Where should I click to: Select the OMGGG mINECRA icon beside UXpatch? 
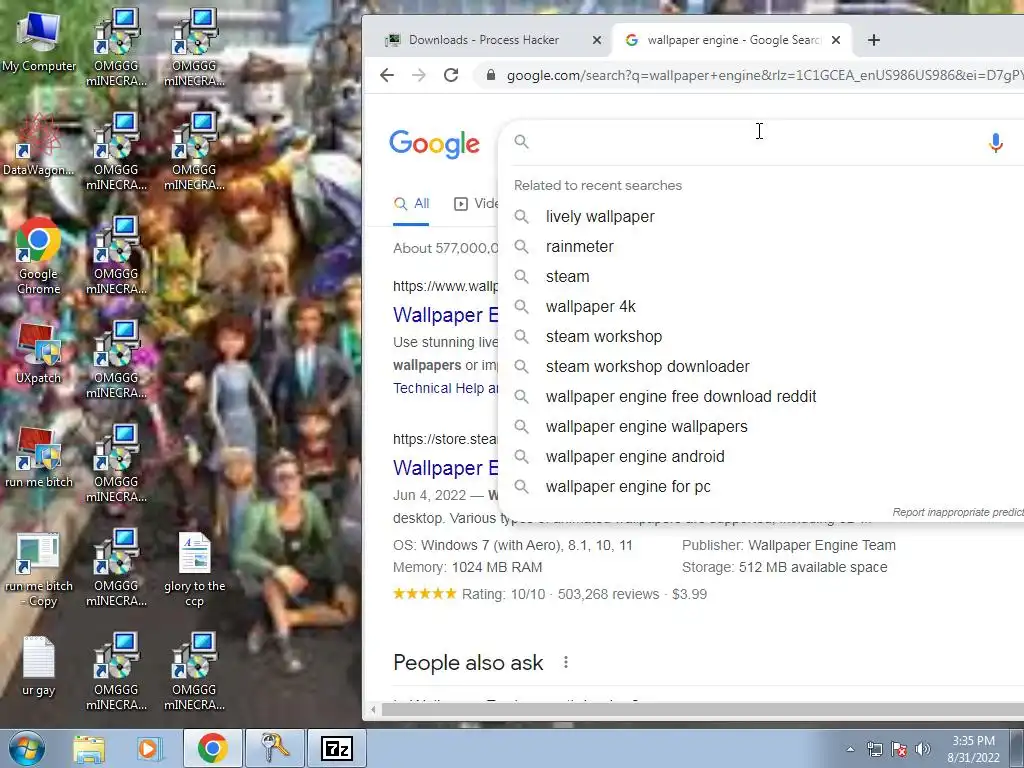(x=116, y=360)
